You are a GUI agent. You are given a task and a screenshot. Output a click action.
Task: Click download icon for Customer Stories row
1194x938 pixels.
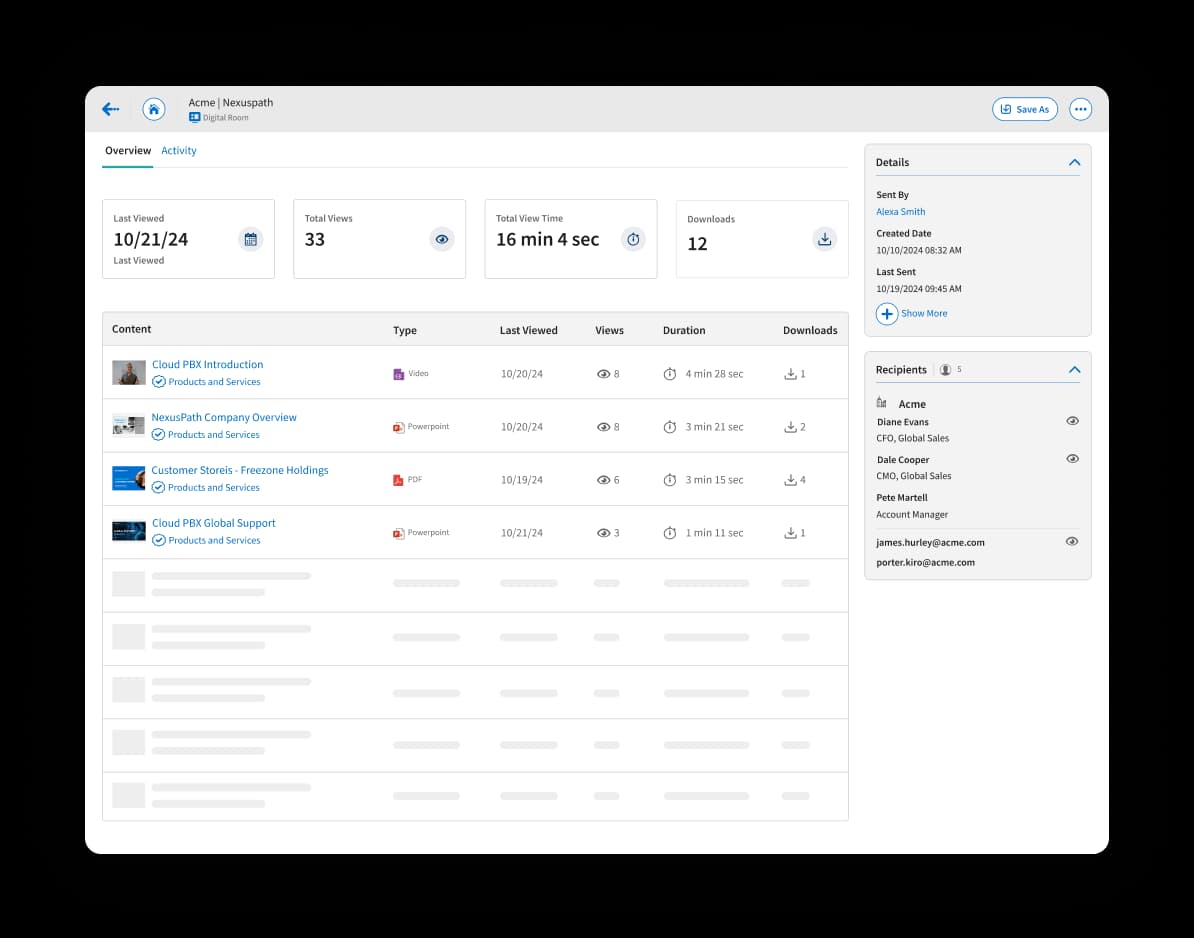click(x=790, y=480)
